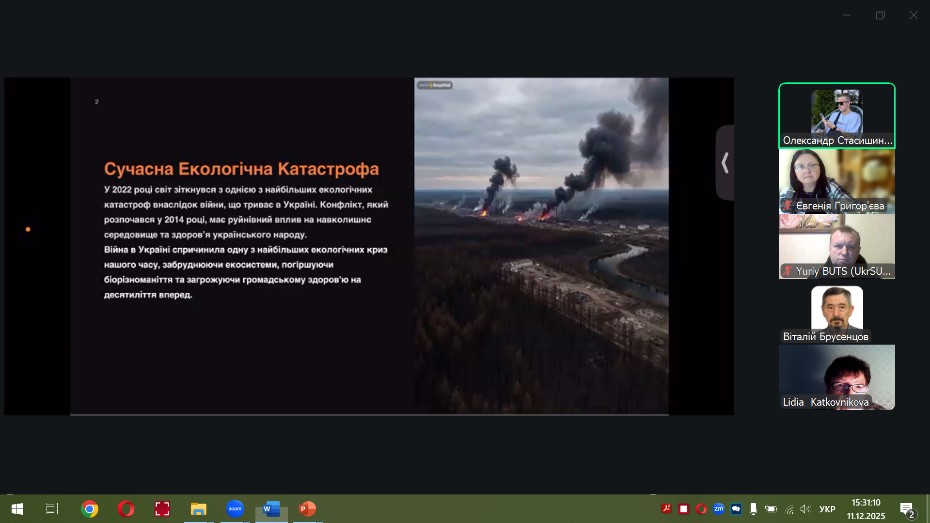Open the Windows Start menu
This screenshot has height=523, width=930.
(x=17, y=509)
